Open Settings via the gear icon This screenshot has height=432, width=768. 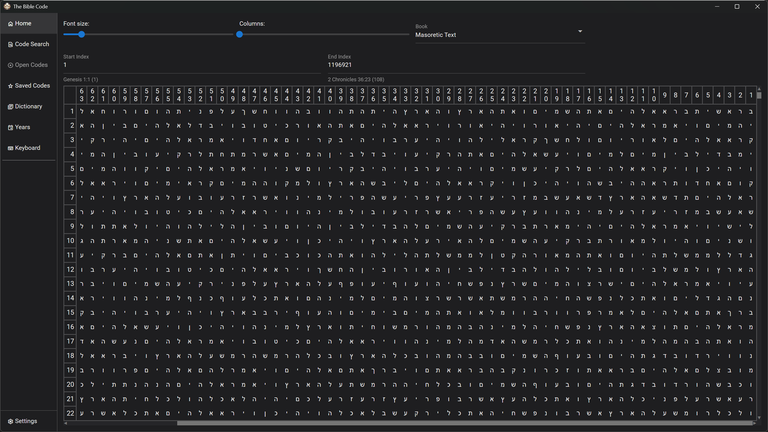(10, 421)
